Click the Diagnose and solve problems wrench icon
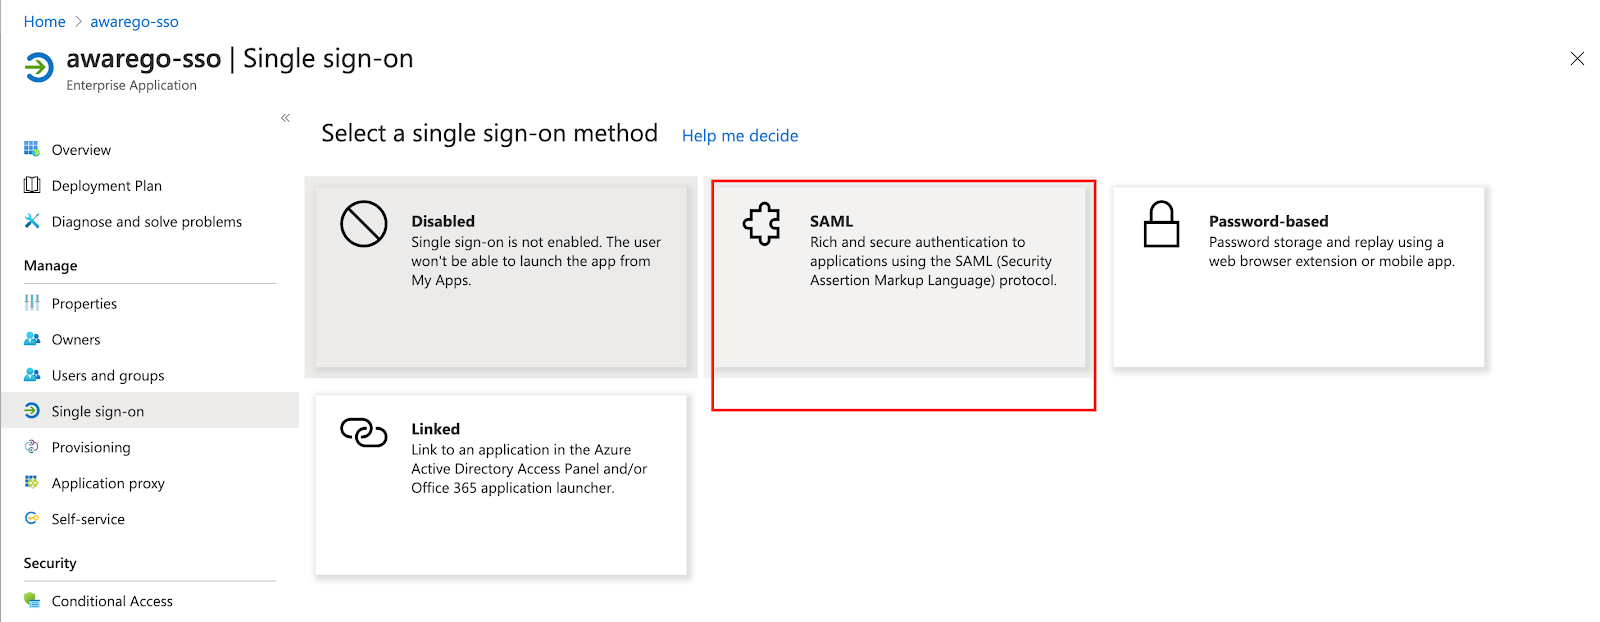 tap(32, 221)
